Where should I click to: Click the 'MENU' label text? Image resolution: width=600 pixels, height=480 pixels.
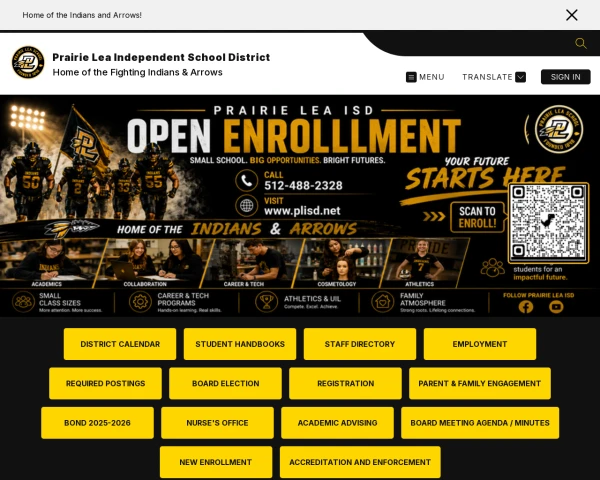(432, 77)
